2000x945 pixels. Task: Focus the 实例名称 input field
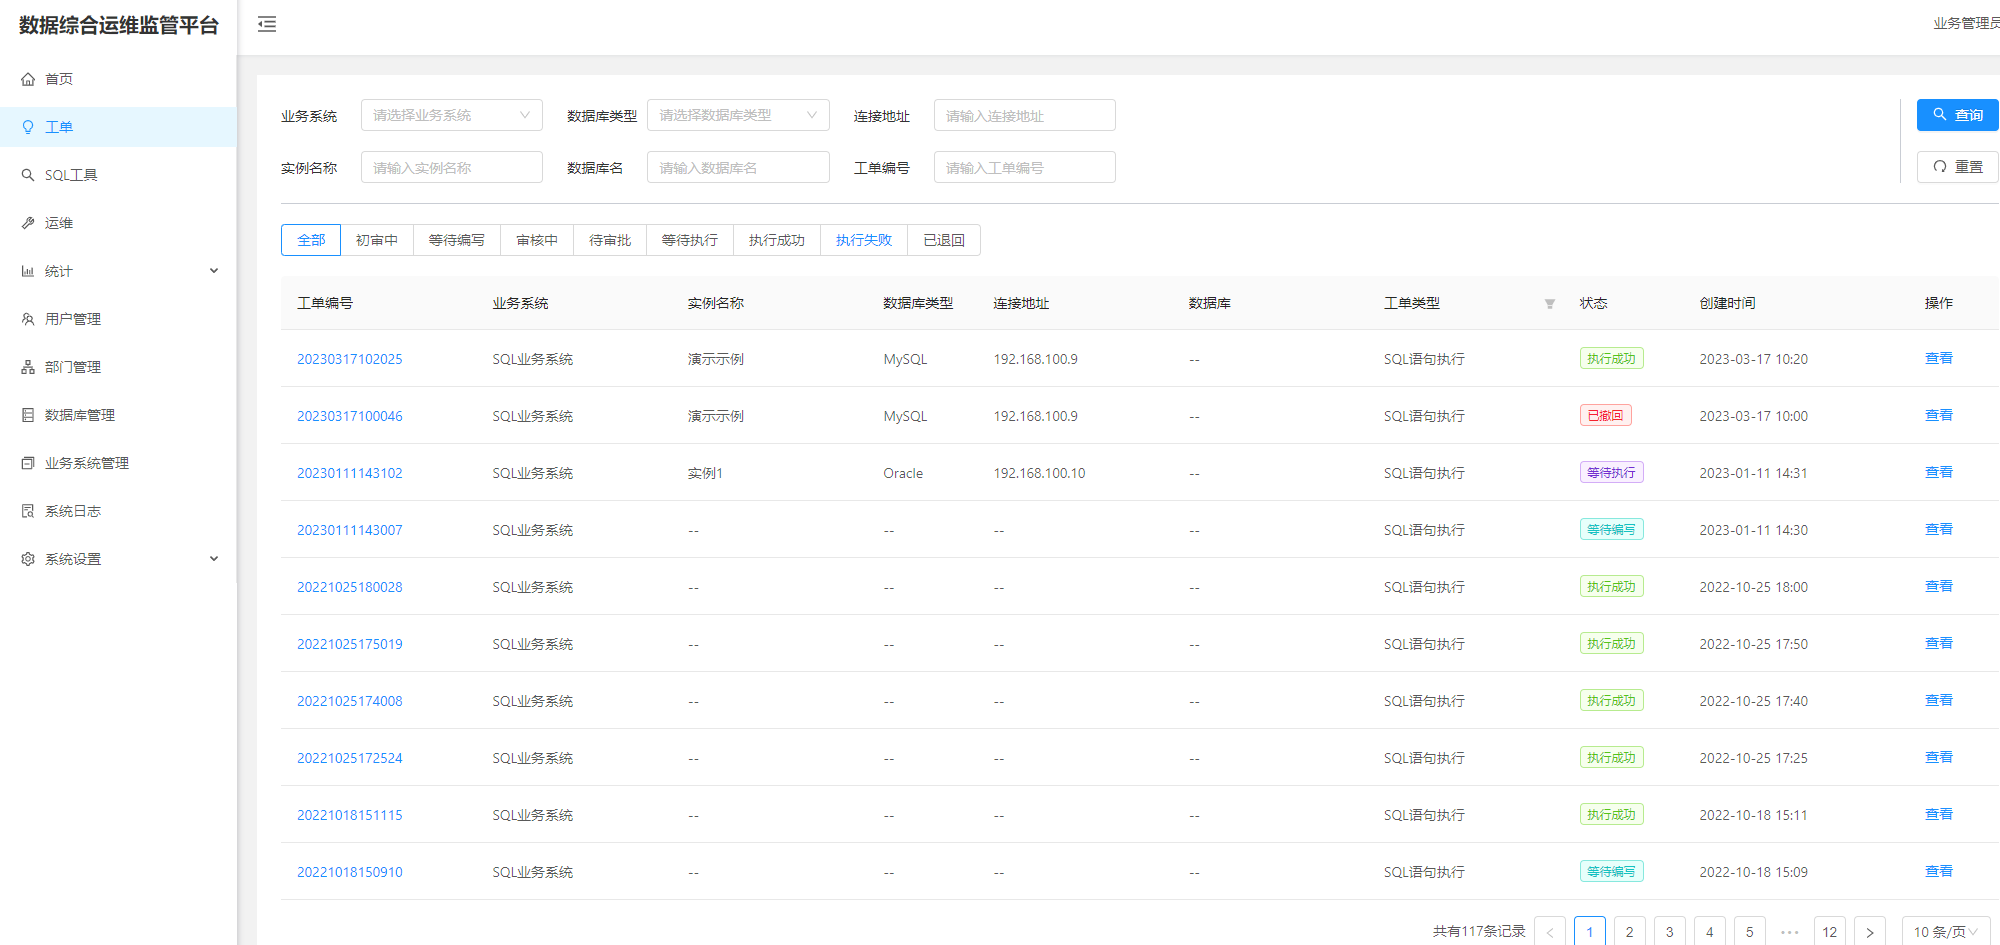(x=452, y=167)
